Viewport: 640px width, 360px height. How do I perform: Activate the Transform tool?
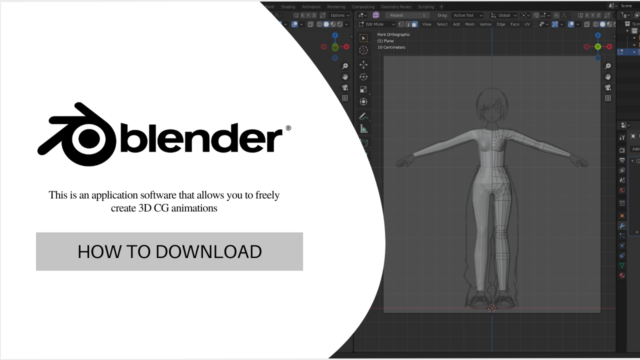pyautogui.click(x=363, y=102)
